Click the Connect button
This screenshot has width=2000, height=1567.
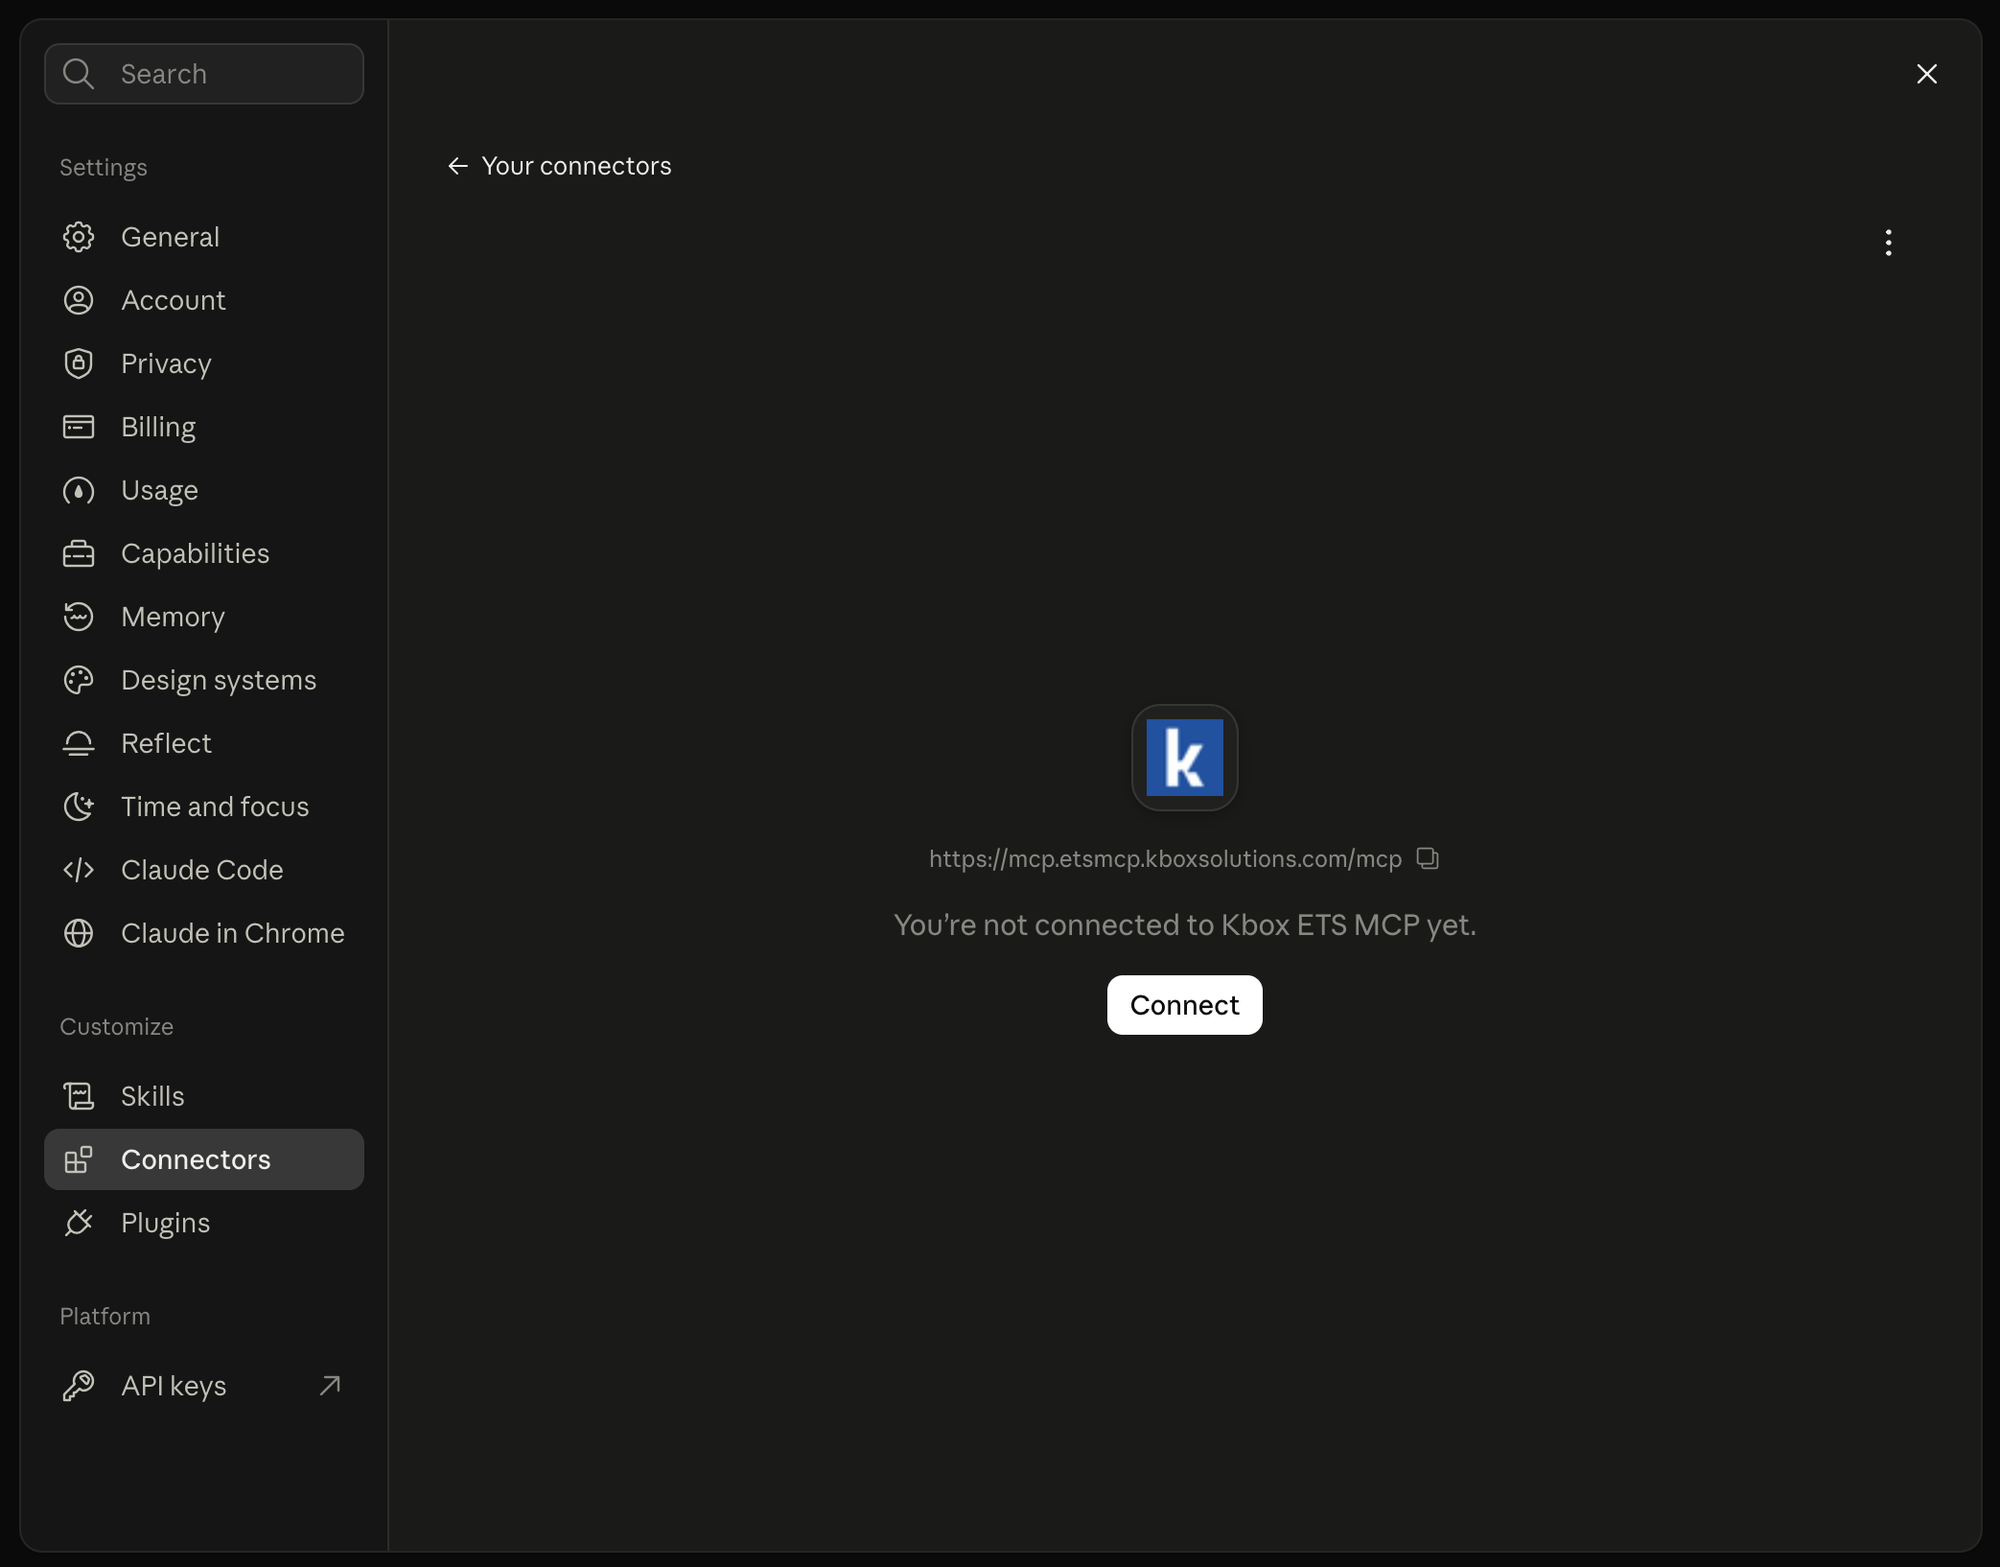[1184, 1005]
